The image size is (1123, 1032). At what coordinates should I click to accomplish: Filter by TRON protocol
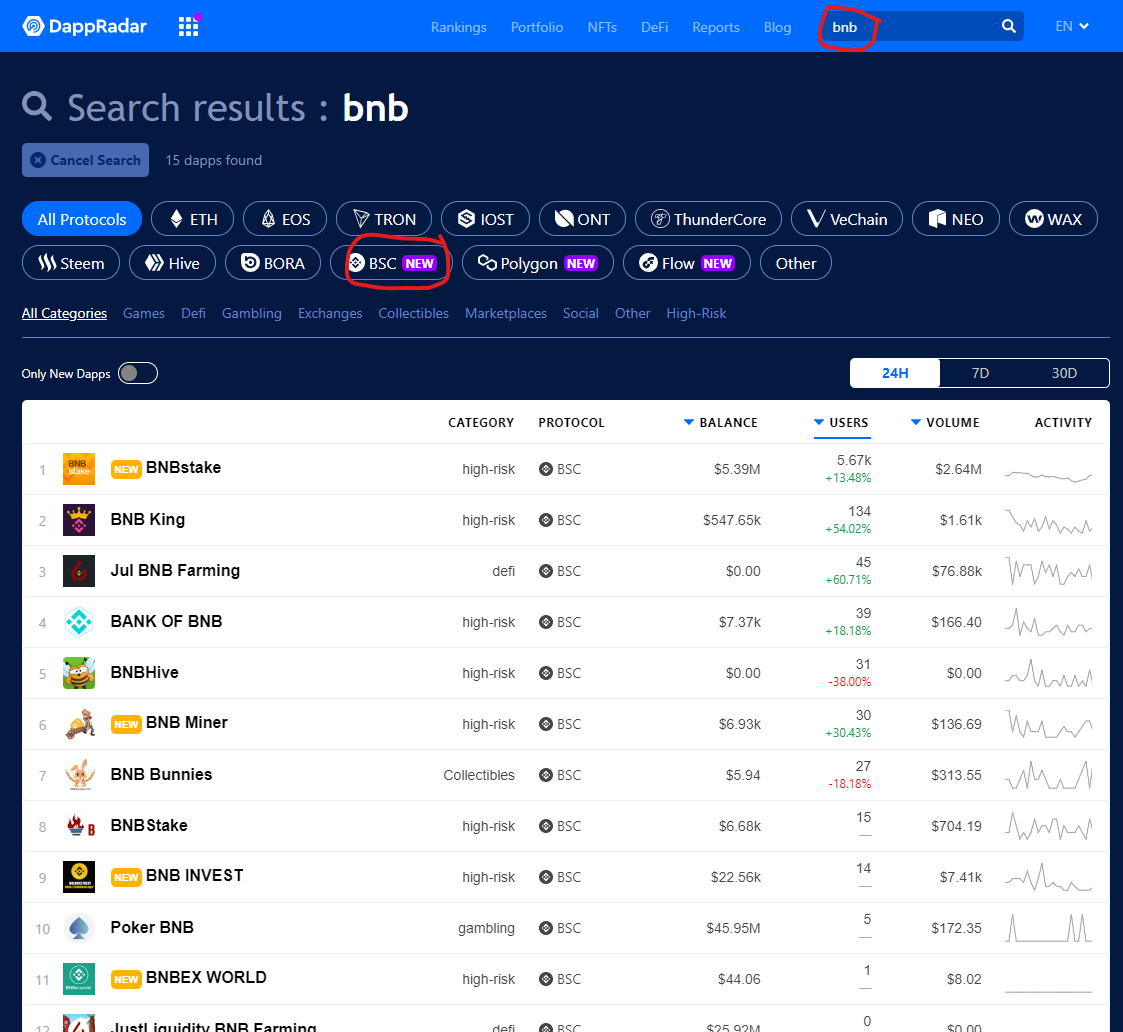[384, 219]
